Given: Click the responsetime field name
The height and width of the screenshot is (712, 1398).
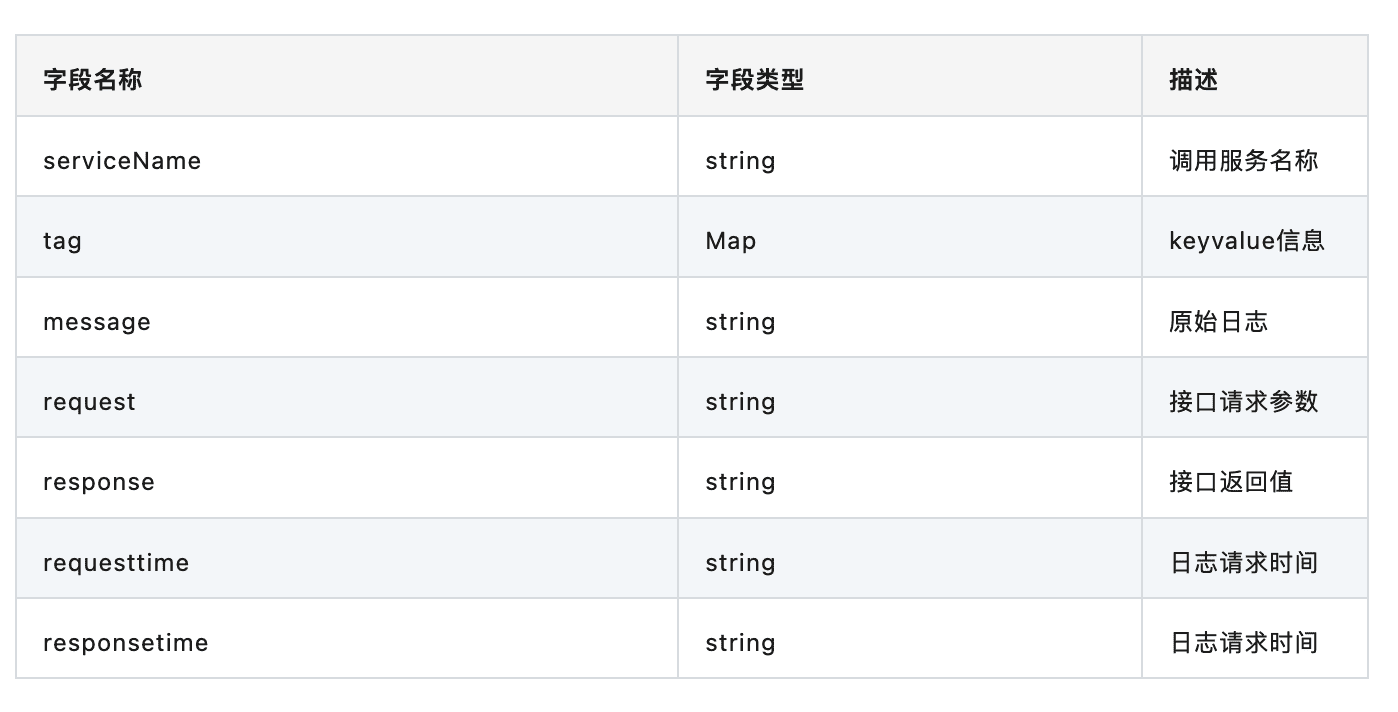Looking at the screenshot, I should coord(126,643).
